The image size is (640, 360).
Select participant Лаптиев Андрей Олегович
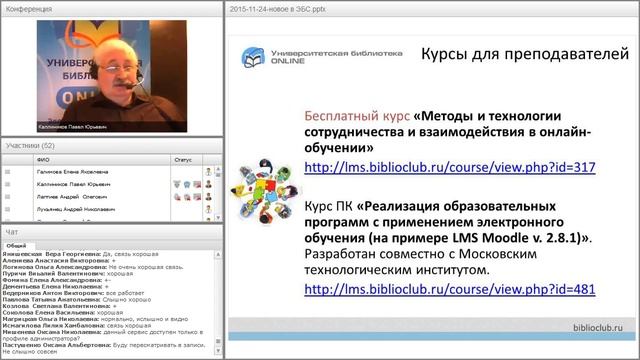pos(72,197)
